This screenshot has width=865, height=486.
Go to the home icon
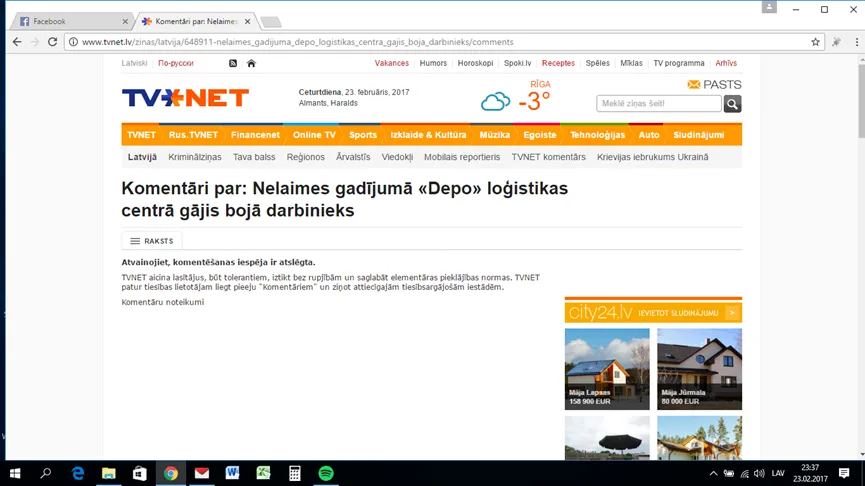tap(251, 63)
